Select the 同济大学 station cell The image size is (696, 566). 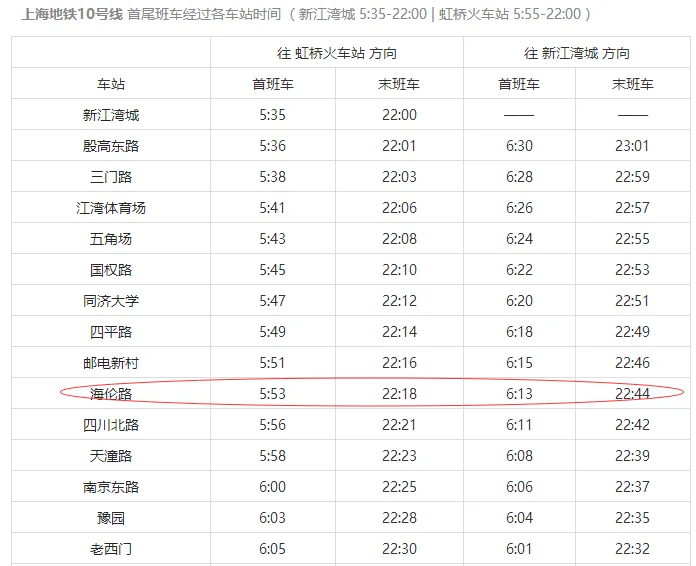coord(111,301)
